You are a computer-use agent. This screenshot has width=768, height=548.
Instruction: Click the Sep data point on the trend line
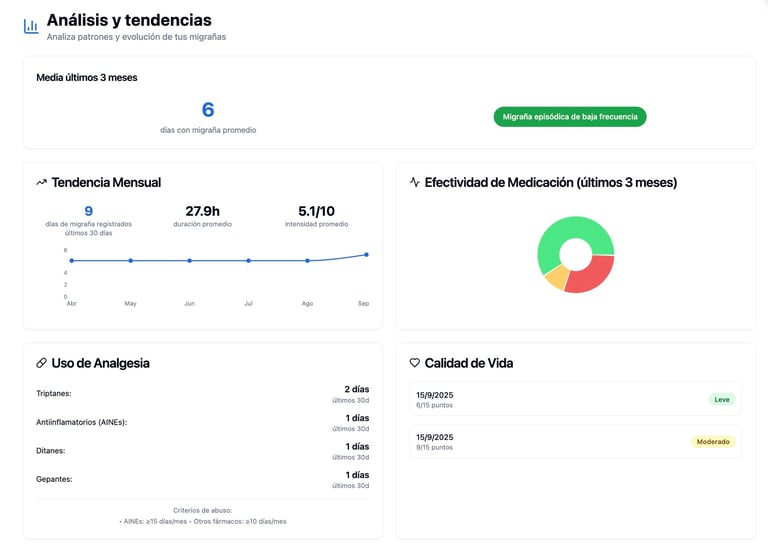(366, 255)
